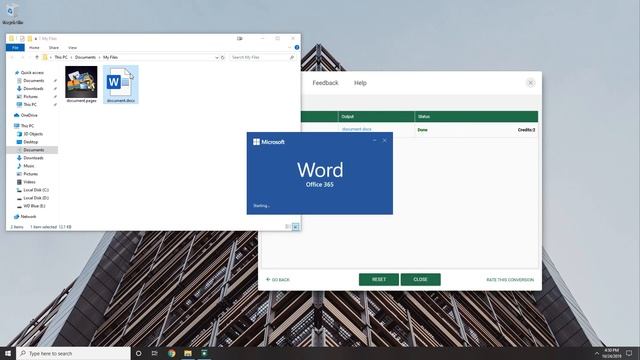Close the Word splash screen
The width and height of the screenshot is (640, 360).
coord(384,140)
